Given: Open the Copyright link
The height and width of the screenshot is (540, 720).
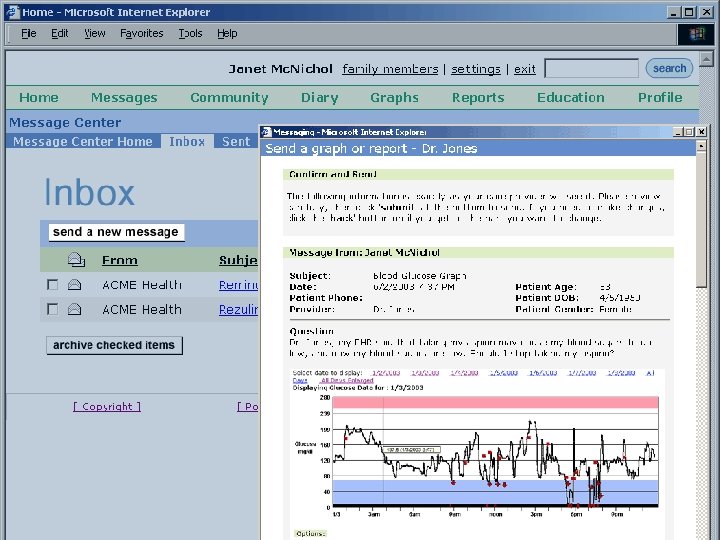Looking at the screenshot, I should (107, 406).
